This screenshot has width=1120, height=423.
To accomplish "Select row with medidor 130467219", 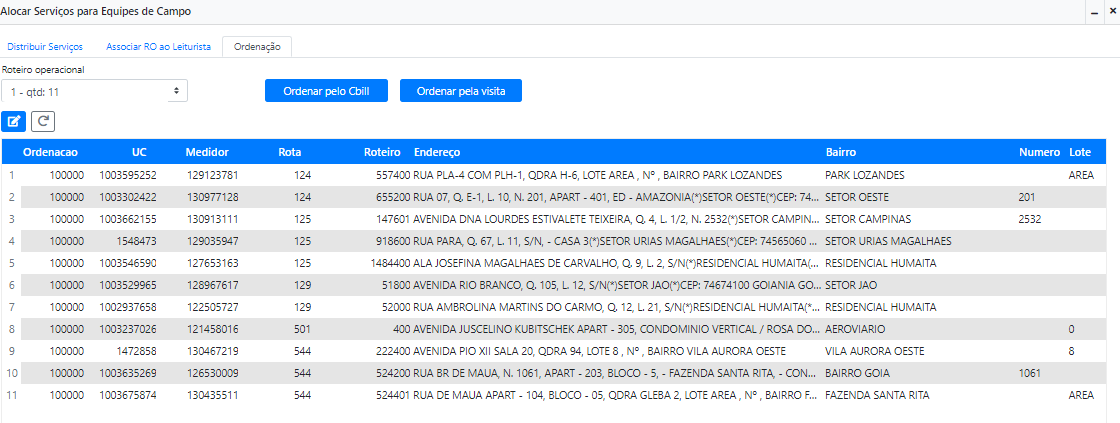I will 212,351.
